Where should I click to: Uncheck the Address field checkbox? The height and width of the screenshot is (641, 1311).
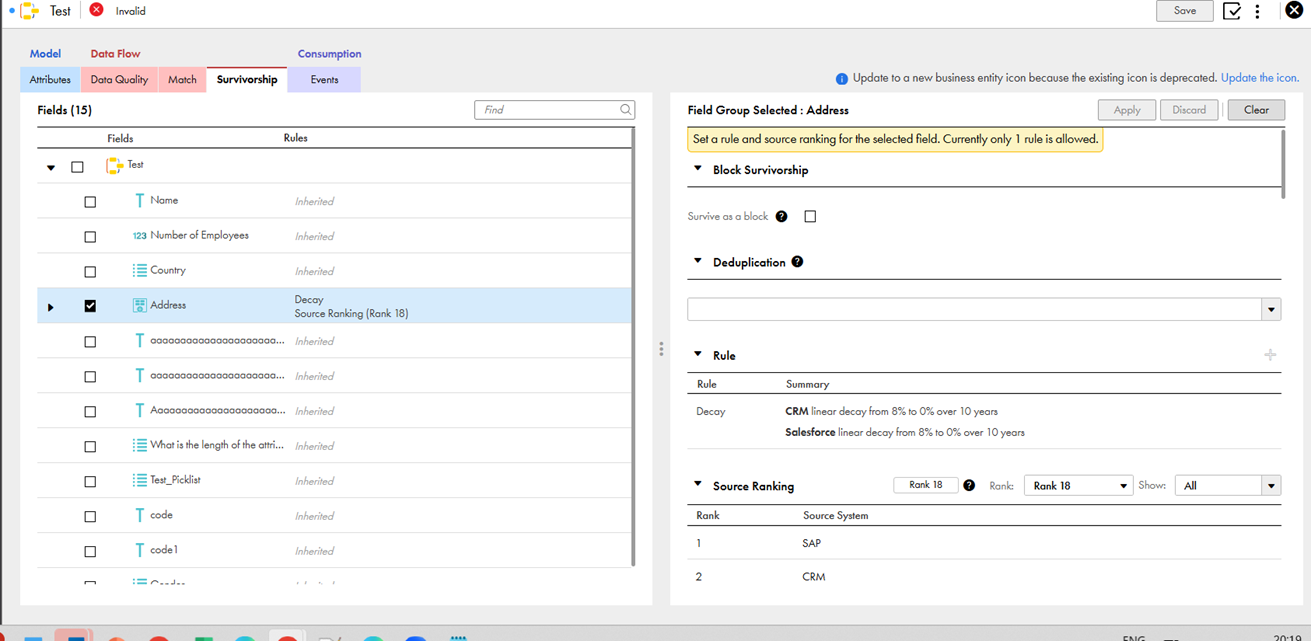tap(90, 306)
